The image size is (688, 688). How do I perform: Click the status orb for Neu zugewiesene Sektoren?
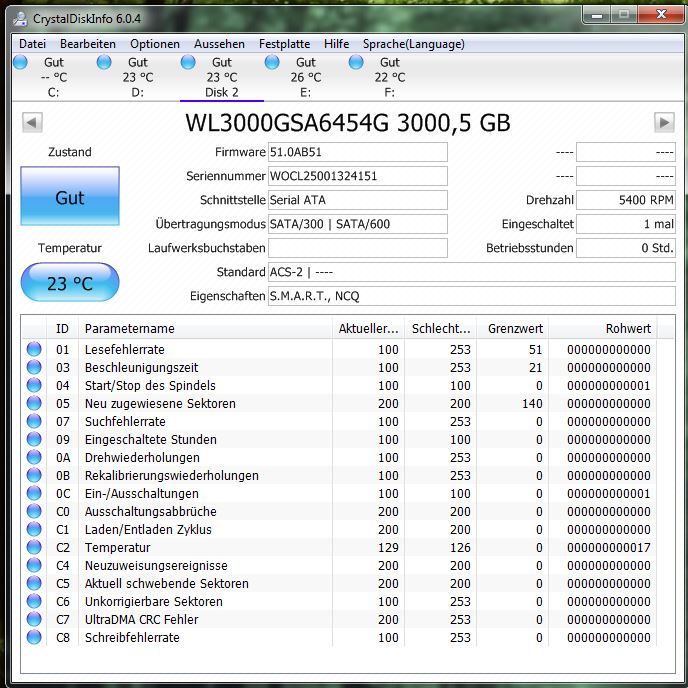[34, 403]
